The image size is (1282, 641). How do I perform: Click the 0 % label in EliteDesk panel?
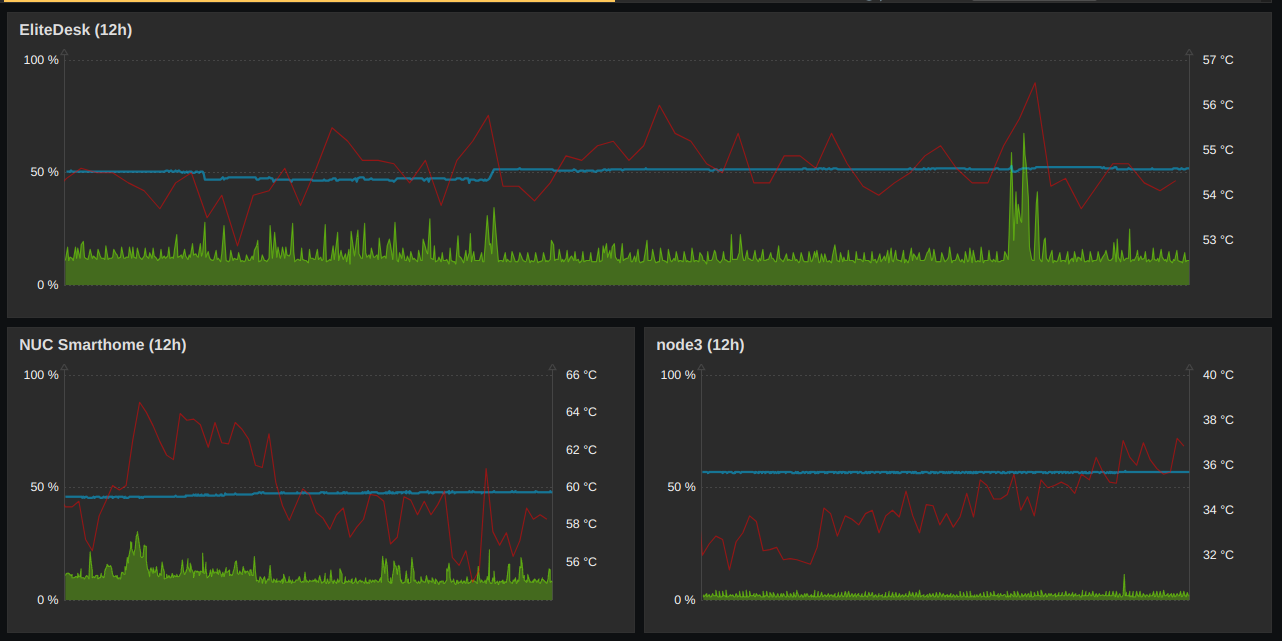(x=48, y=285)
